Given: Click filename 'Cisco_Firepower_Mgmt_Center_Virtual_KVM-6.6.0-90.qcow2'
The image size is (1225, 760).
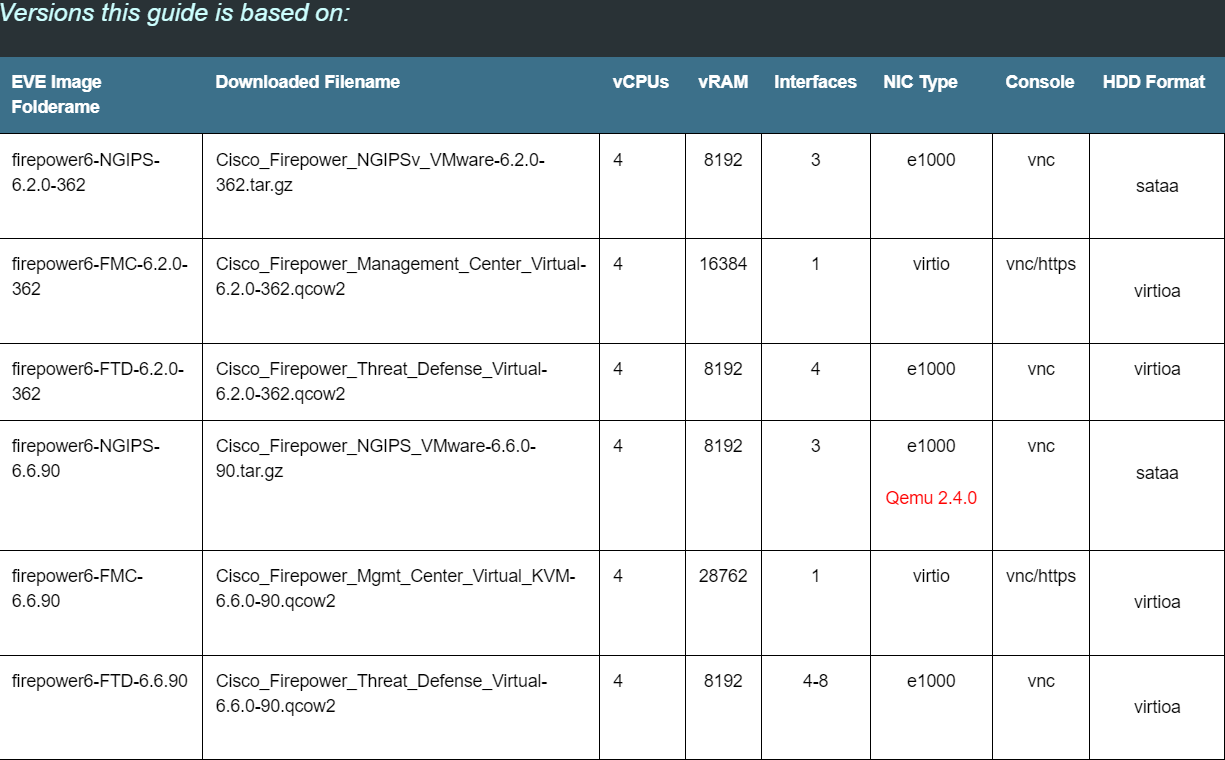Looking at the screenshot, I should pos(396,588).
